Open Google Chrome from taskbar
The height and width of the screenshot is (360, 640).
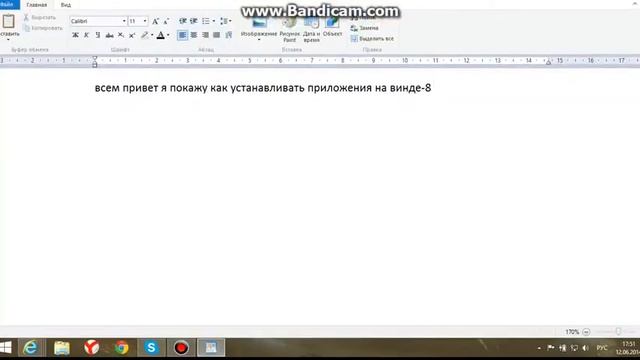(121, 348)
